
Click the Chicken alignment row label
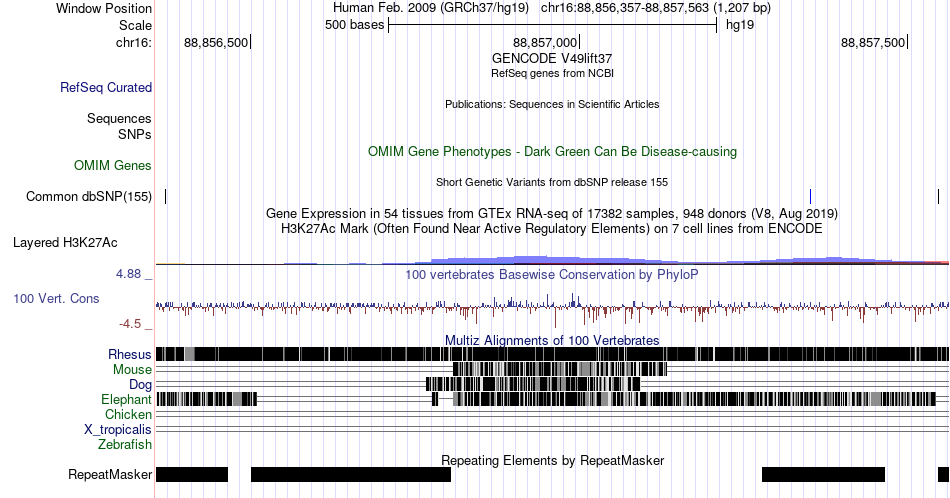(x=128, y=414)
